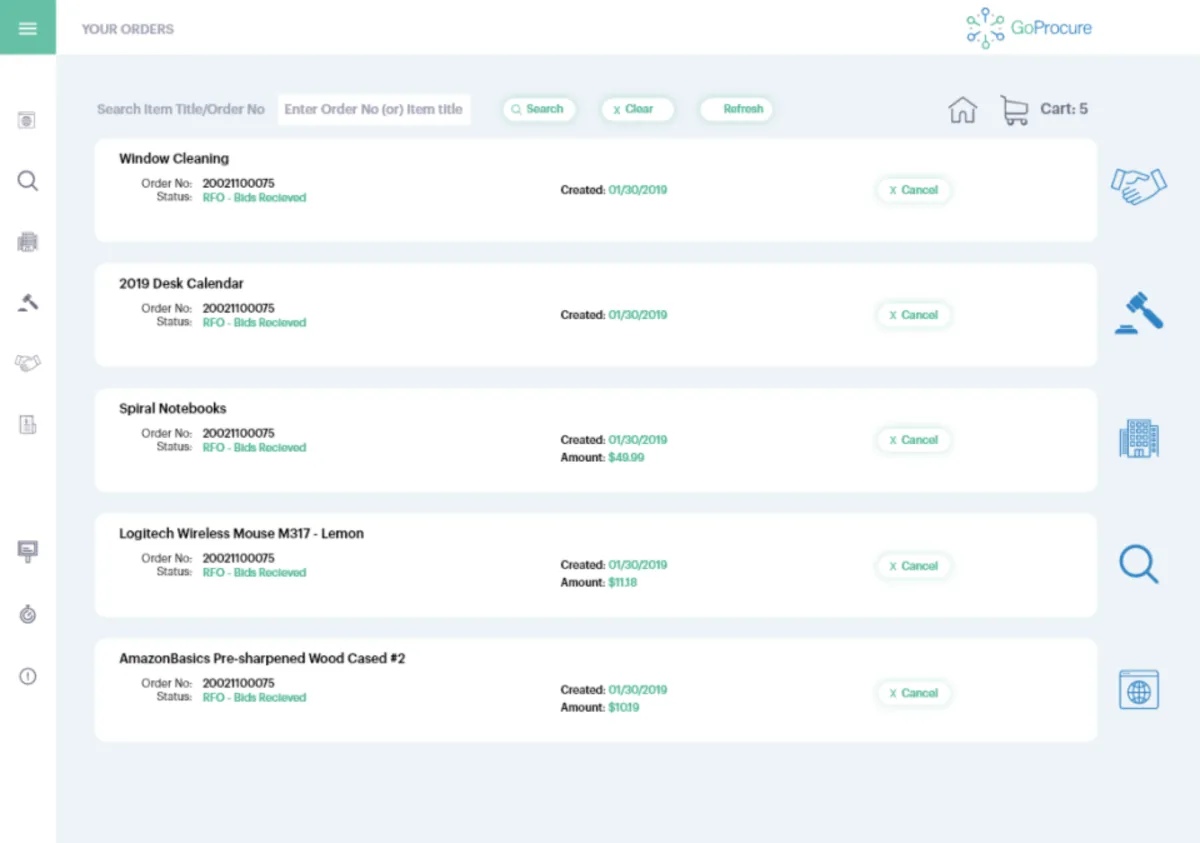Click the large blue gavel icon
Screen dimensions: 1200x843
pyautogui.click(x=1139, y=313)
